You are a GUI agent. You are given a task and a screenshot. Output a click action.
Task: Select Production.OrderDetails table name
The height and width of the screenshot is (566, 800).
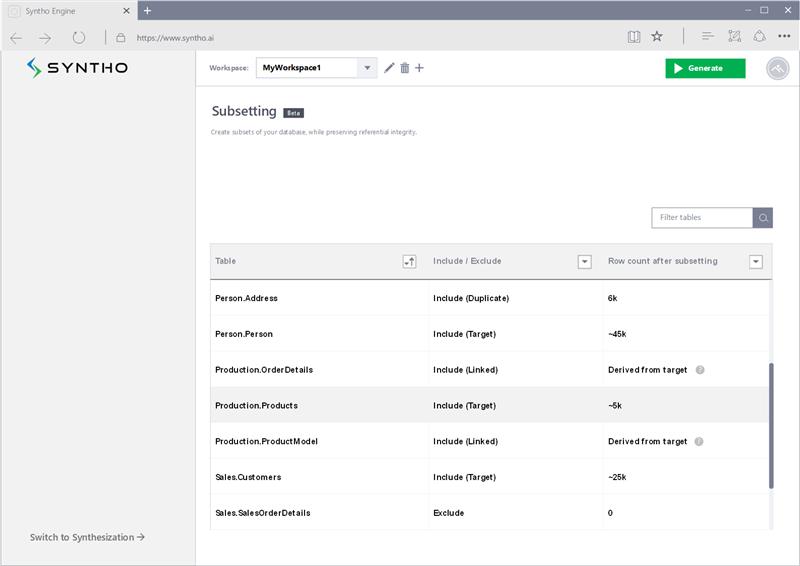pos(264,370)
